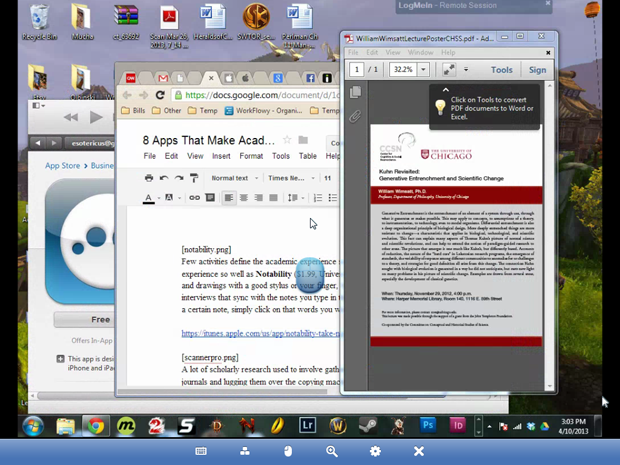
Task: Open the Scan Mar 26 PDF desktop file
Action: (169, 26)
